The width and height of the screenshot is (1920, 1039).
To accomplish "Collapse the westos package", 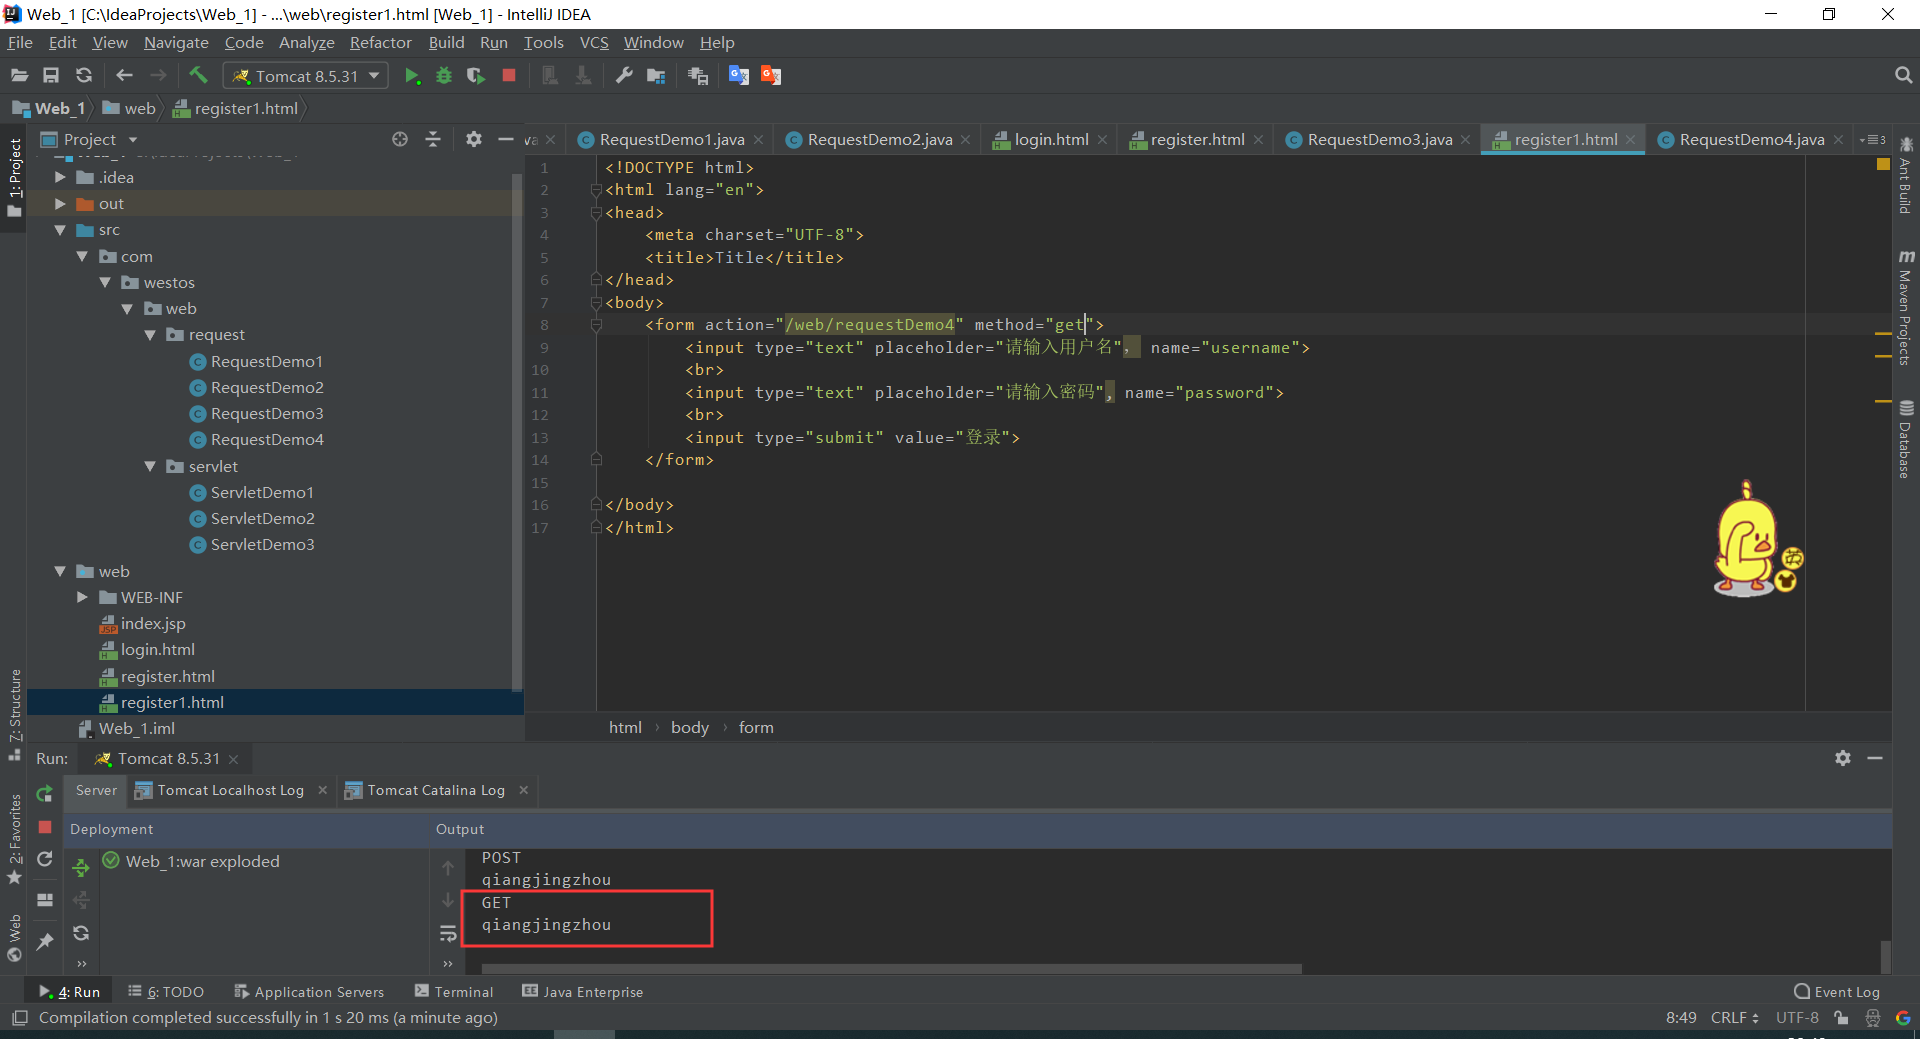I will point(105,282).
